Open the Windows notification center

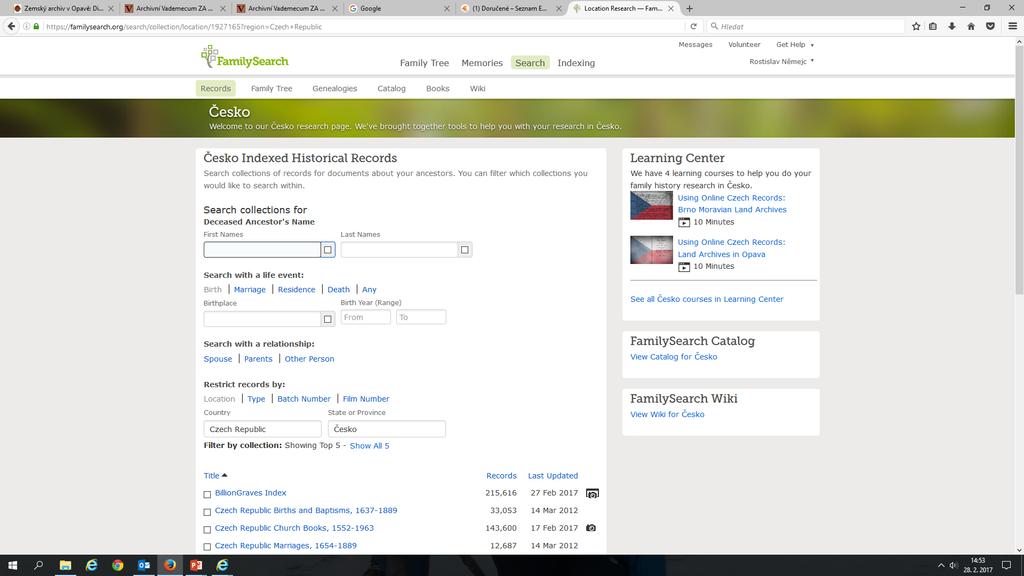(1006, 565)
